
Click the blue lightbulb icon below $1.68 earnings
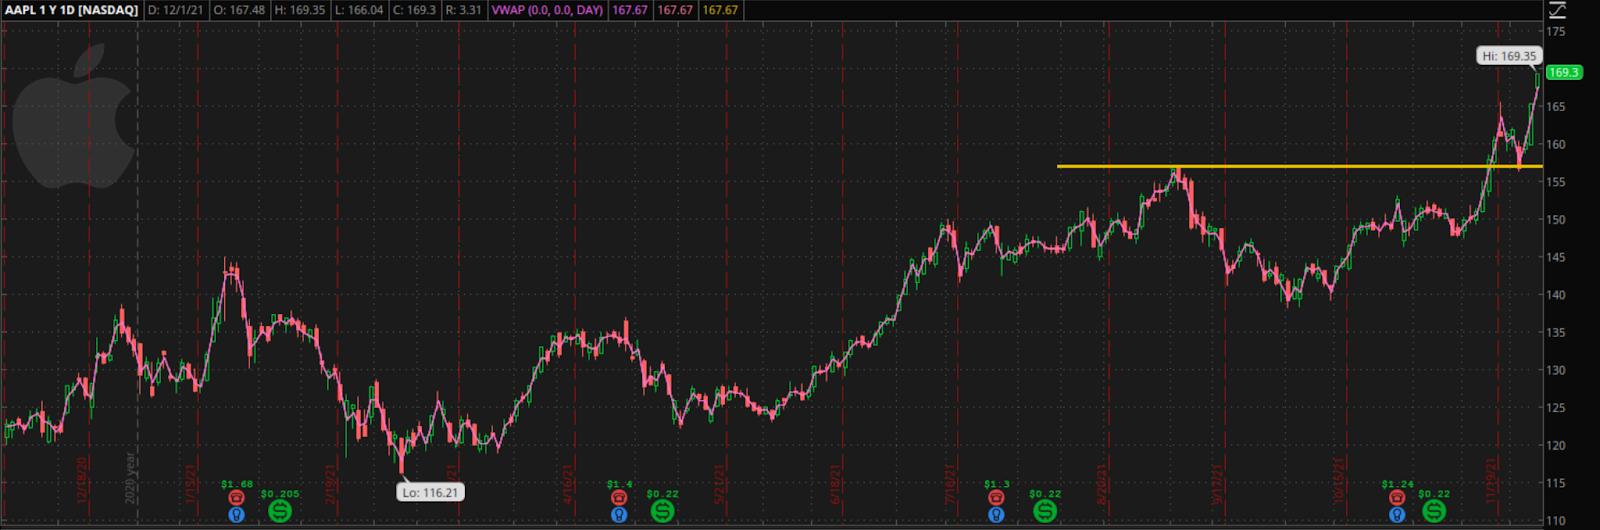point(236,515)
